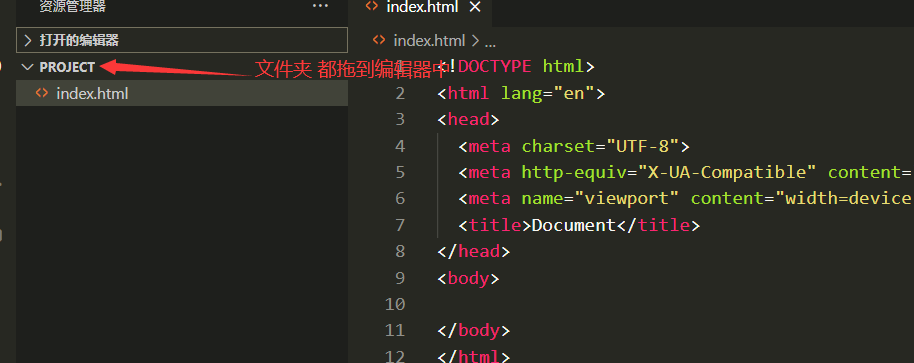The width and height of the screenshot is (914, 363).
Task: Click line number 7 in the gutter
Action: [400, 225]
